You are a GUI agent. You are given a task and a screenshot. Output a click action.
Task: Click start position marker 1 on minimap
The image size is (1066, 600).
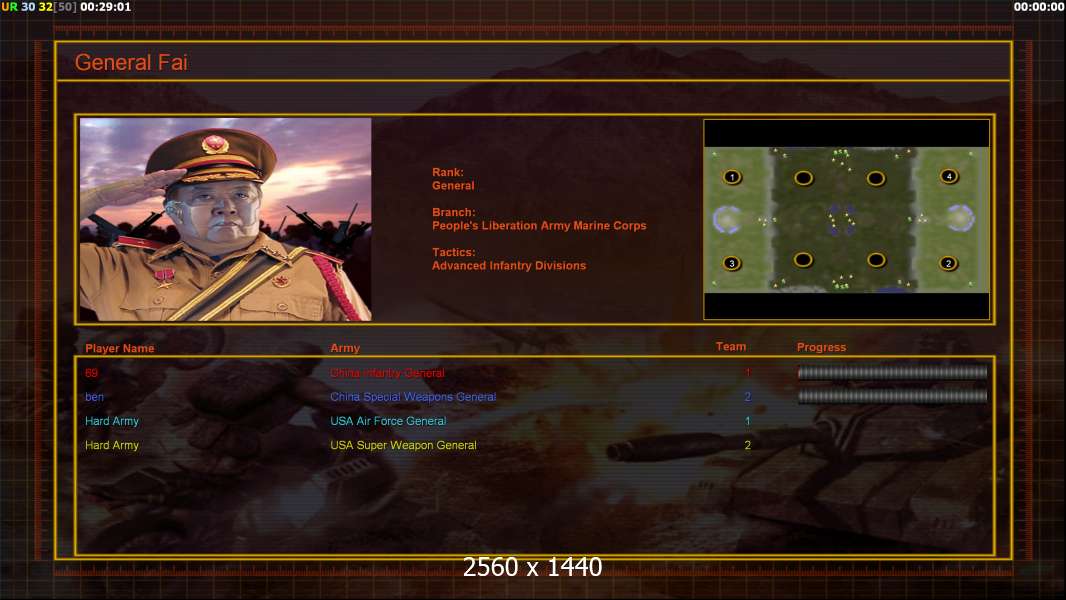pos(732,177)
